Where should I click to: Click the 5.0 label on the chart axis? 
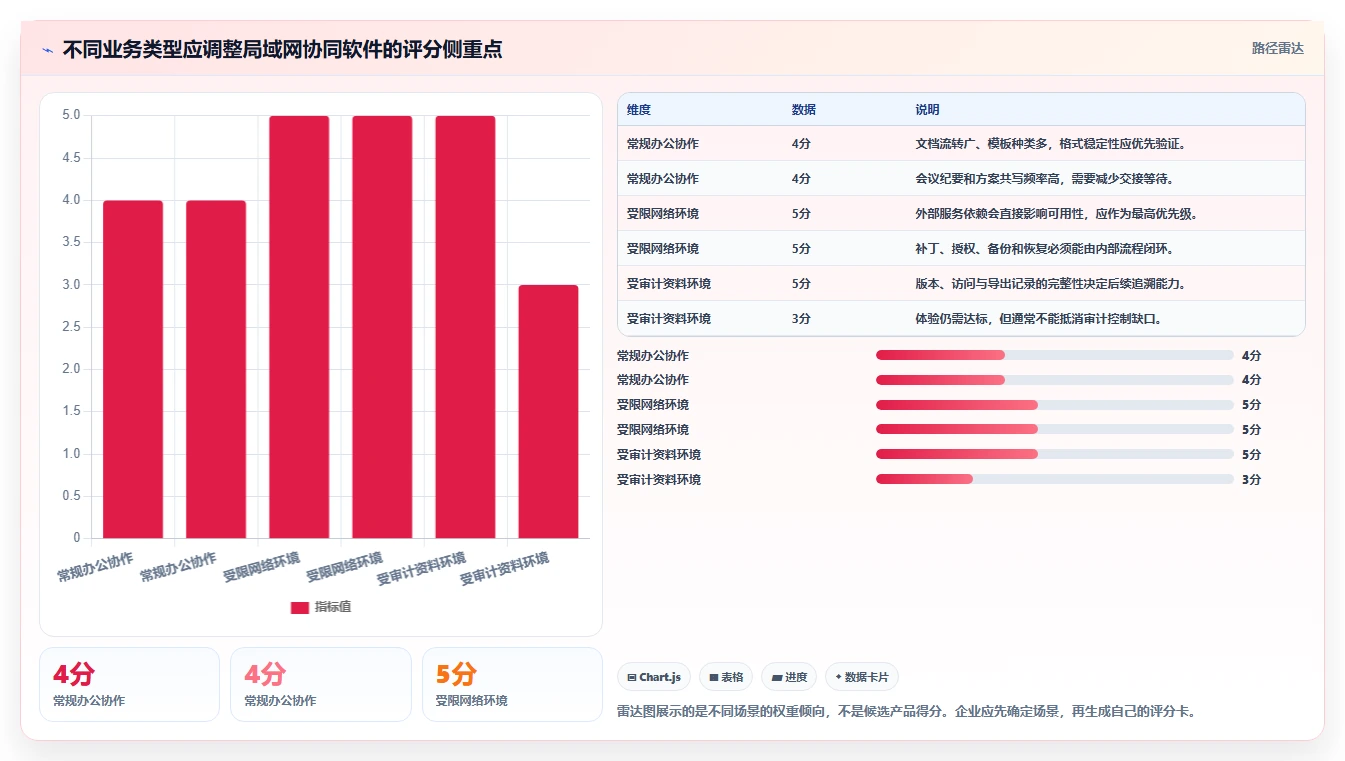71,115
